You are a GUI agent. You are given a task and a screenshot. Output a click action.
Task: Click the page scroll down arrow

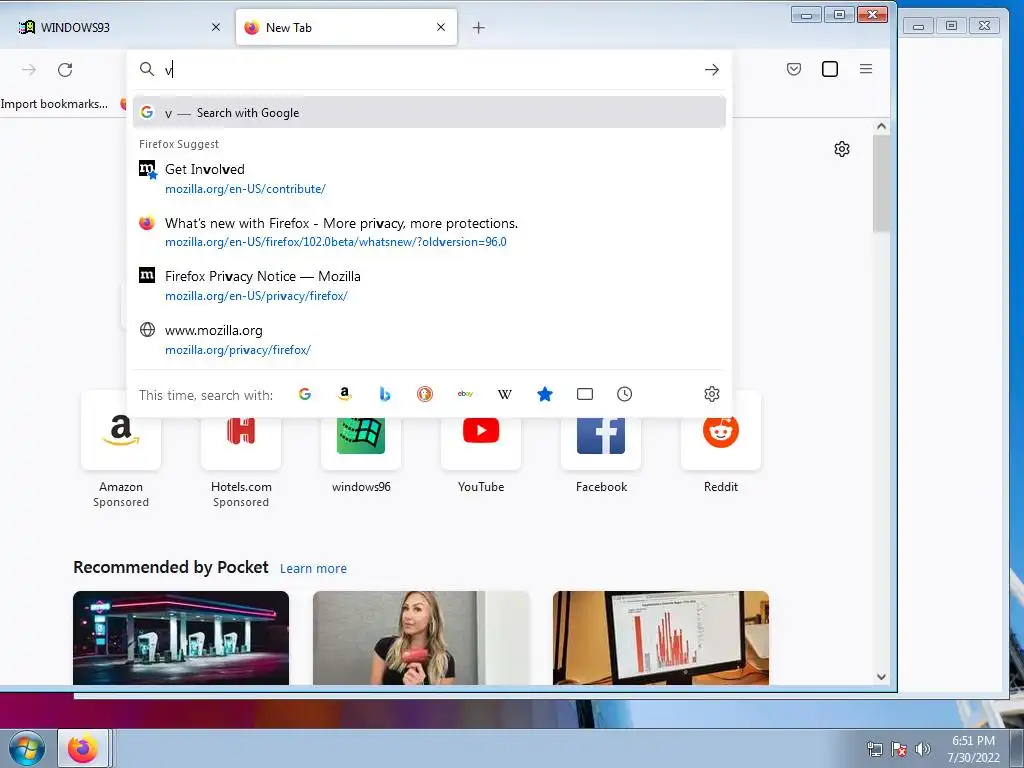point(881,677)
